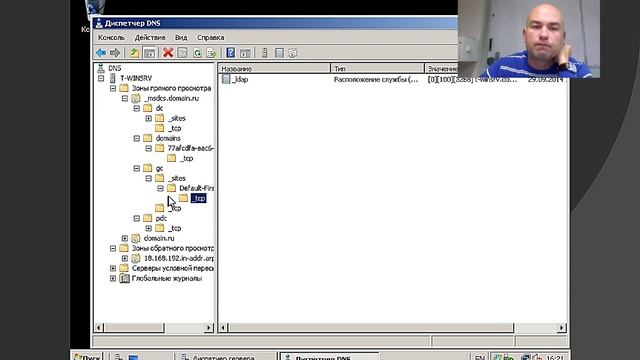
Task: Click the server tower toolbar icon
Action: pos(264,53)
